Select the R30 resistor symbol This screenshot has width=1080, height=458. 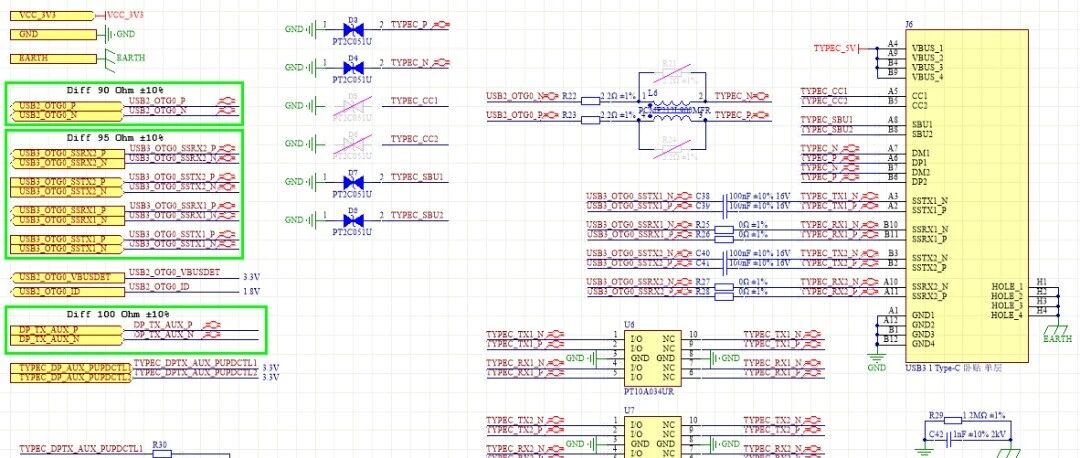161,455
